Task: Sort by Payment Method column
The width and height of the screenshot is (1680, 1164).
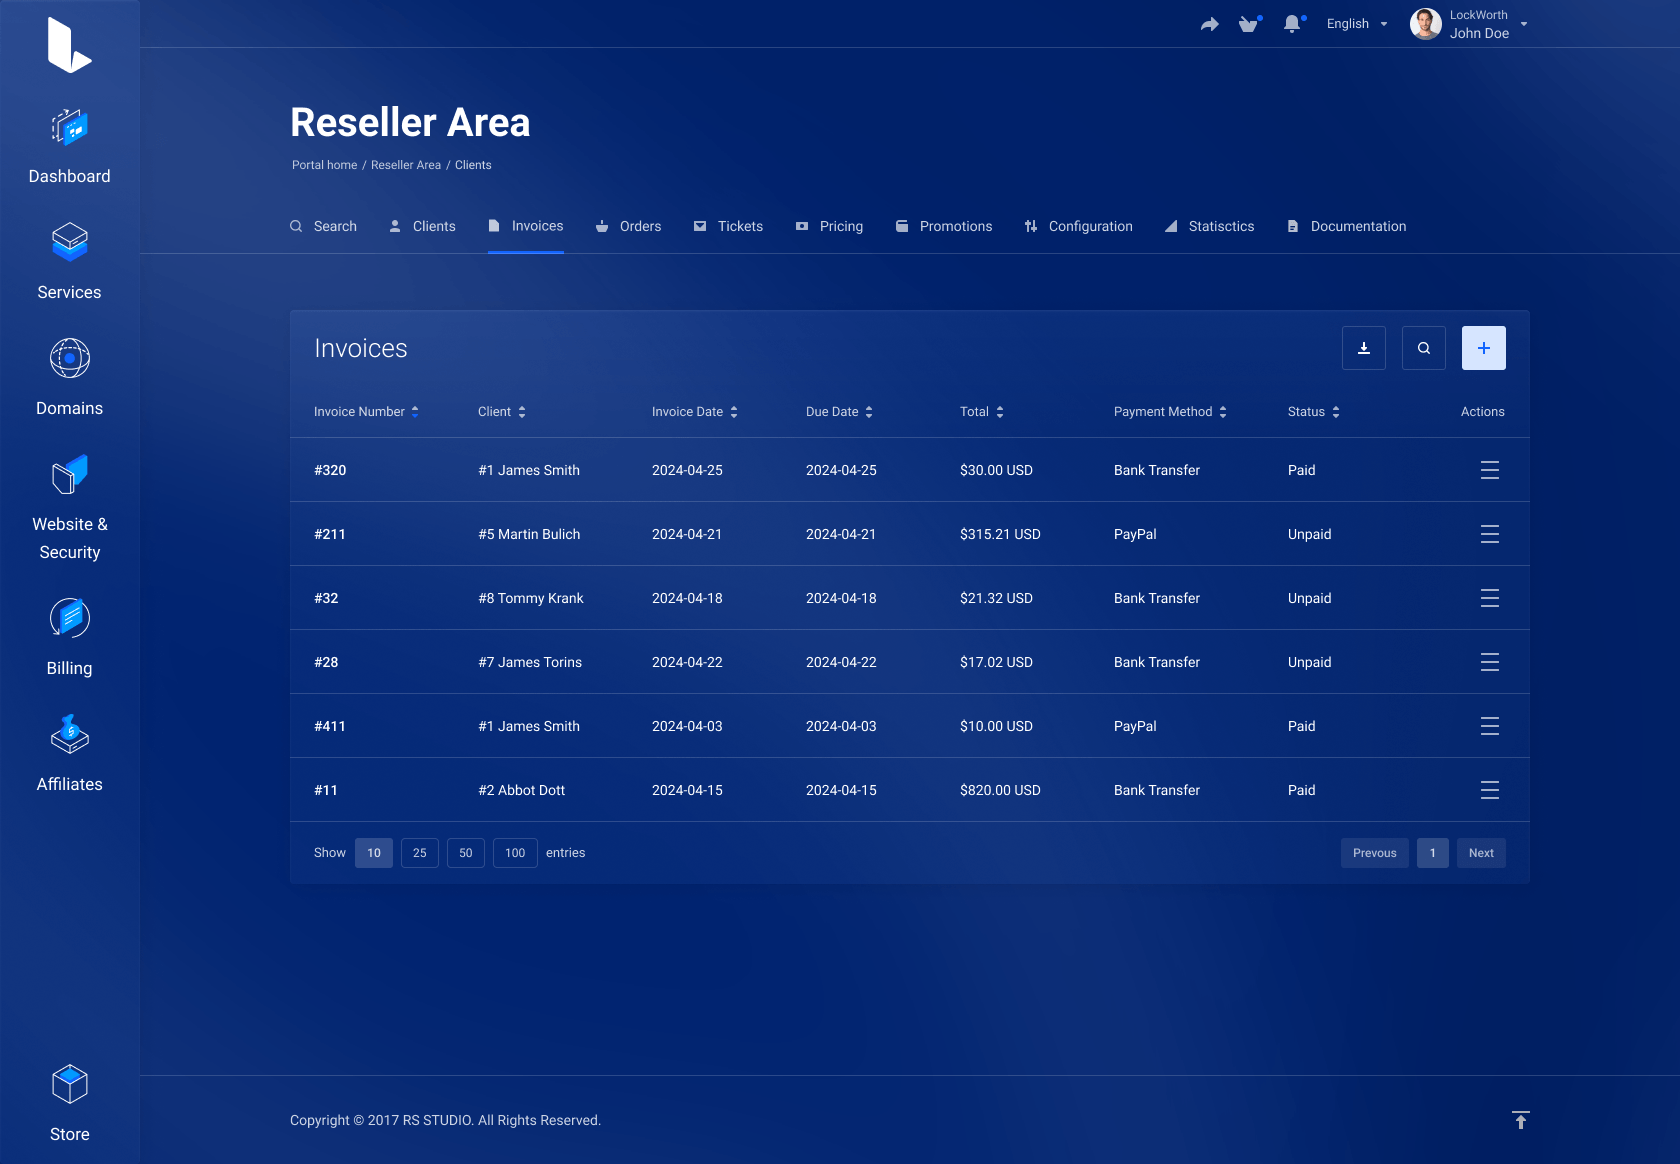Action: pyautogui.click(x=1171, y=412)
